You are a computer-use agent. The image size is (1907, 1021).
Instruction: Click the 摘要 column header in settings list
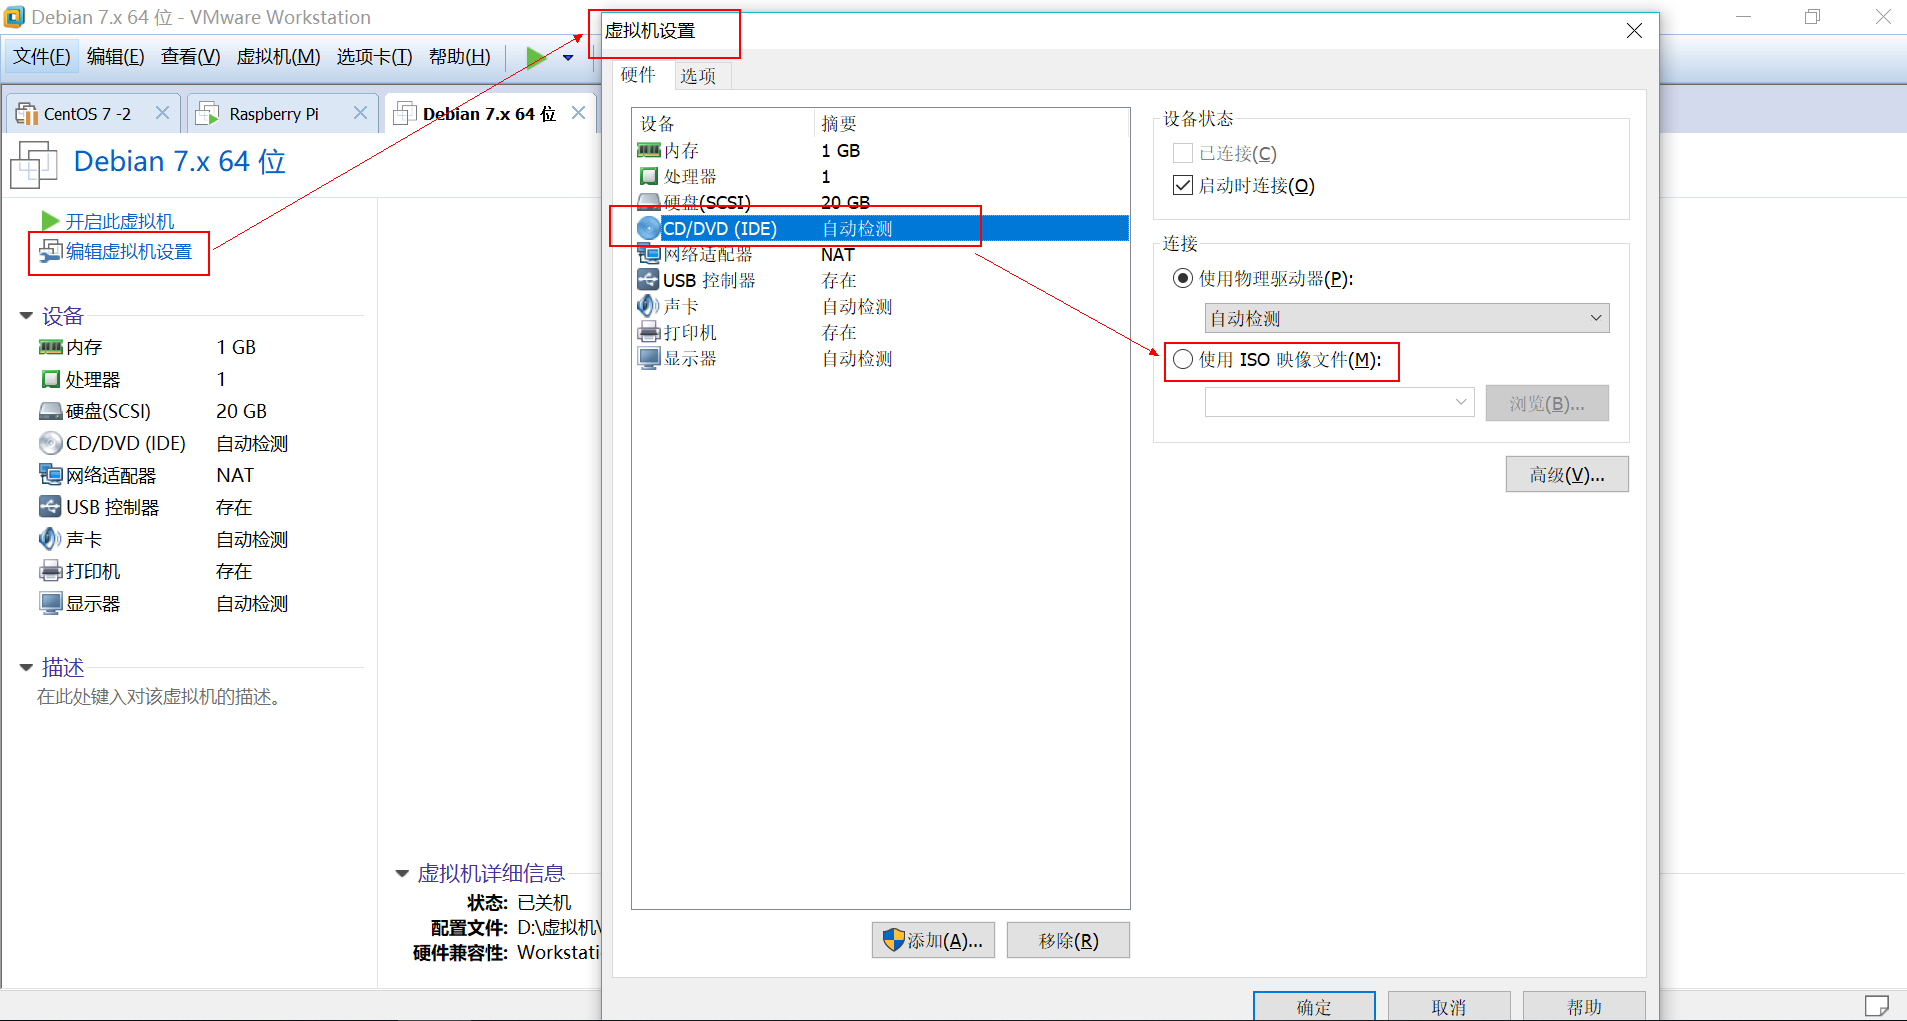971,123
